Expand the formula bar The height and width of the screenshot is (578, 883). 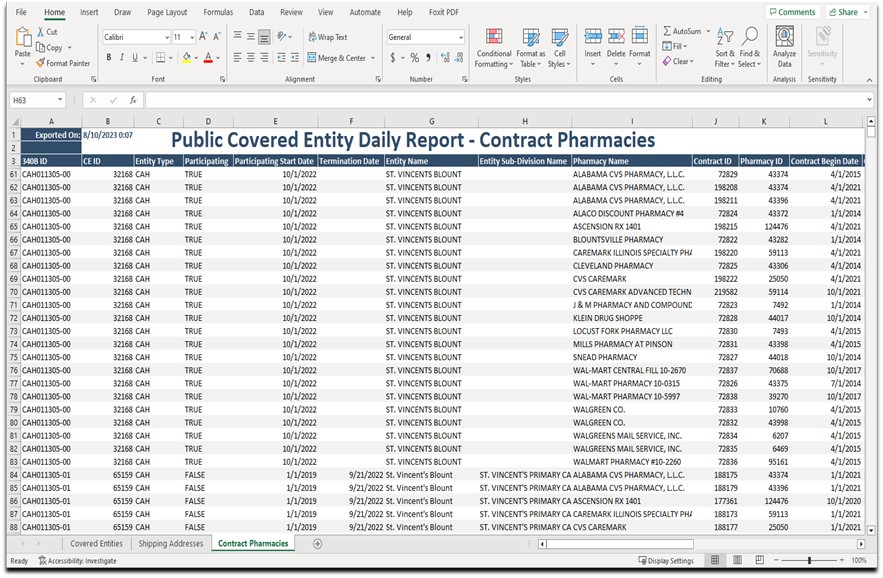tap(869, 100)
